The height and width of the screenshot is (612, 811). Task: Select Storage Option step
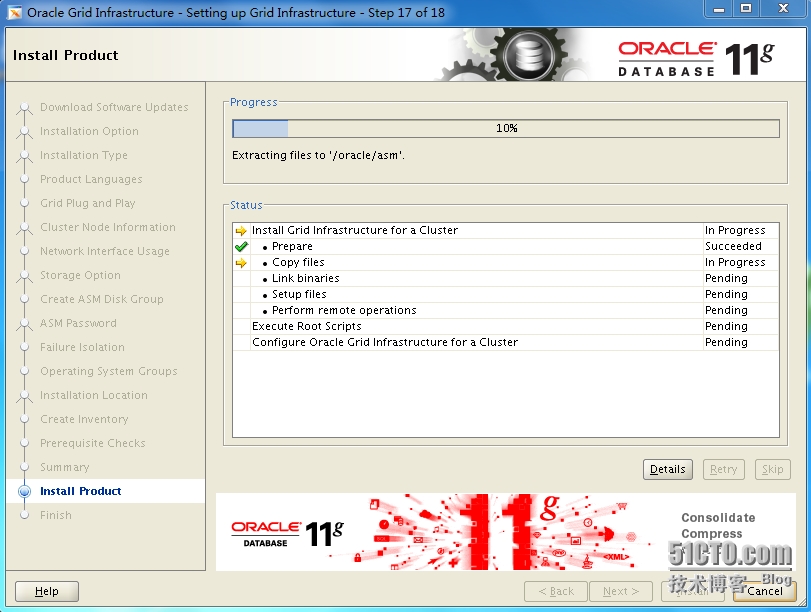pos(80,275)
